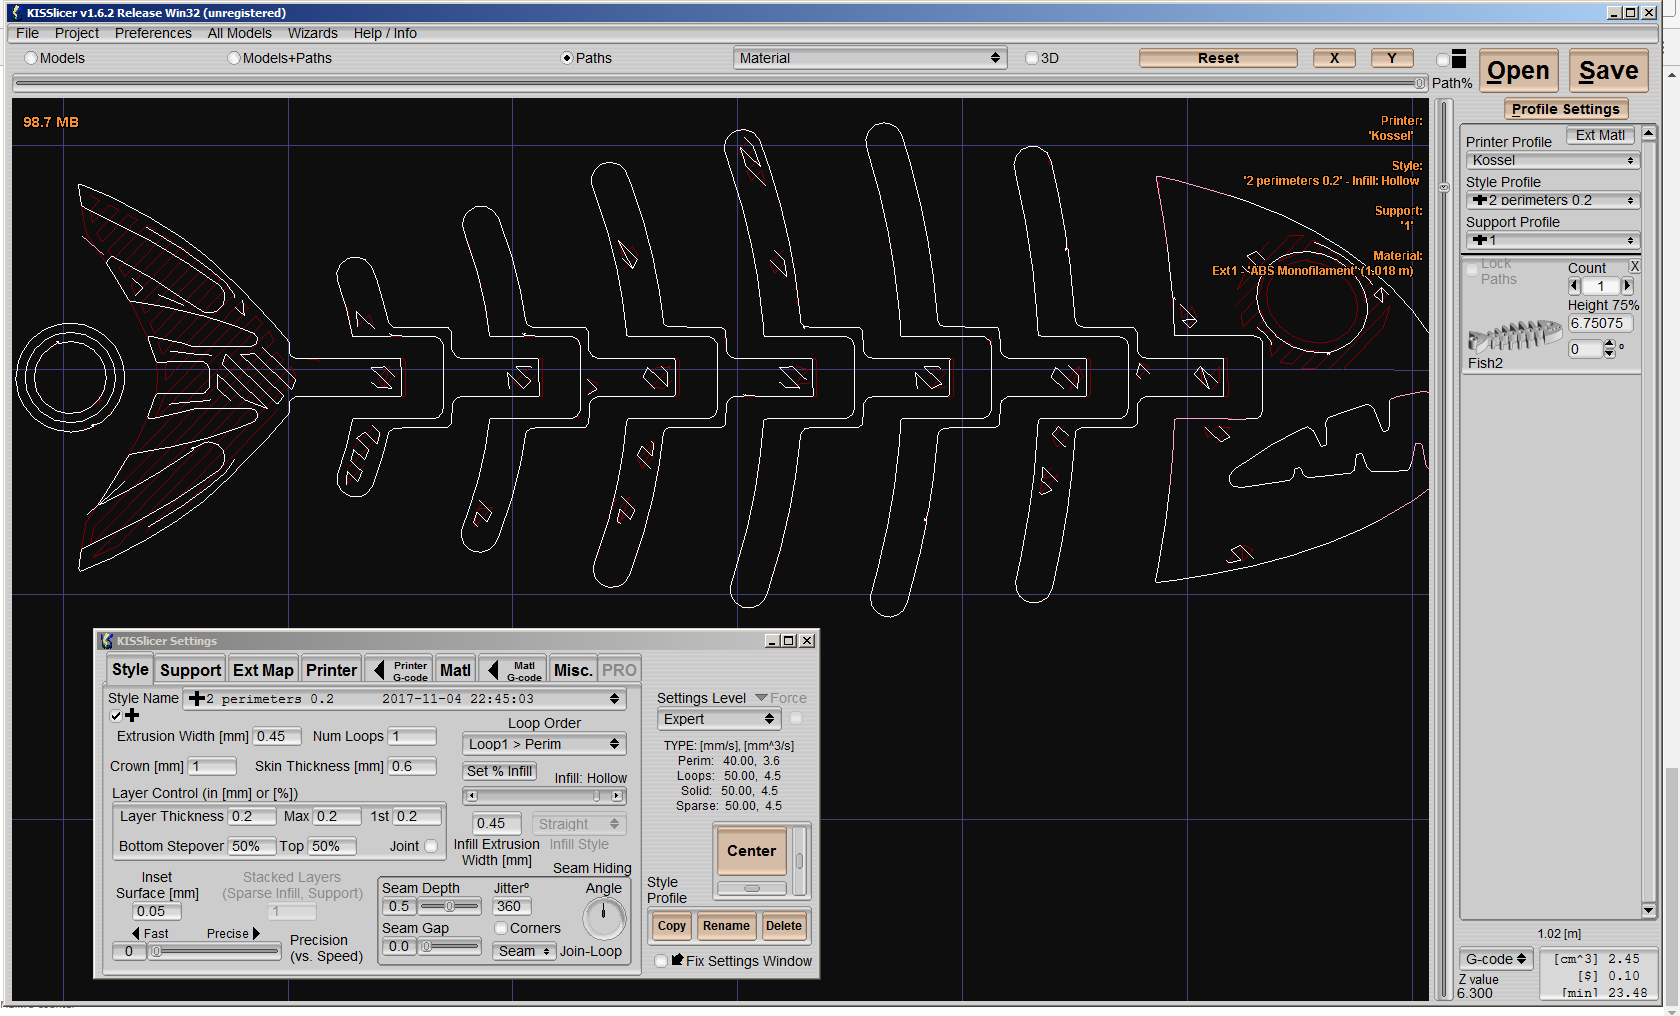
Task: Open the Loop Order dropdown
Action: pyautogui.click(x=544, y=744)
